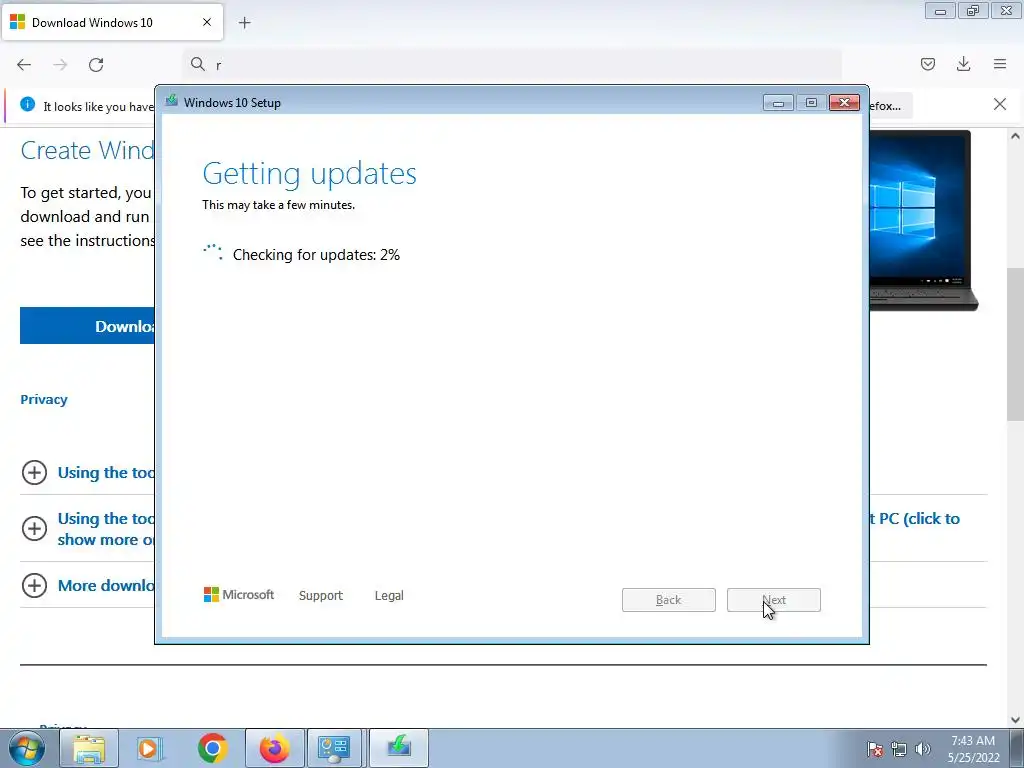Click Support link in Windows 10 Setup
The width and height of the screenshot is (1024, 768).
tap(321, 596)
